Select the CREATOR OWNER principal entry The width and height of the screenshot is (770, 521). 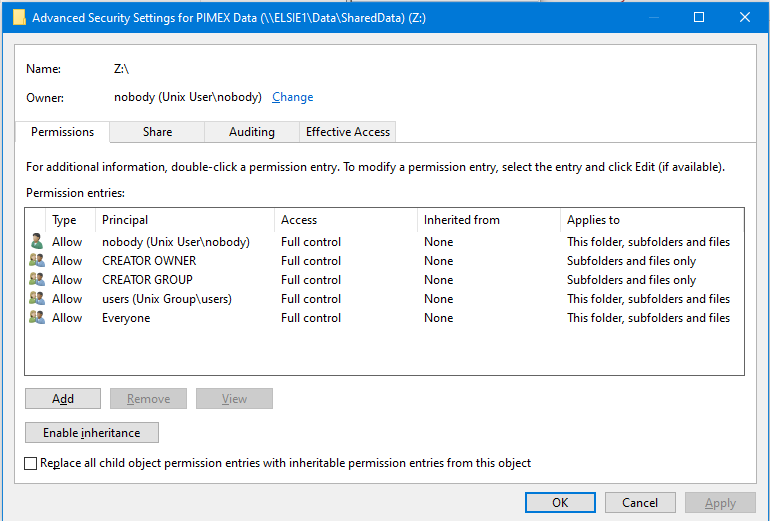(x=149, y=261)
